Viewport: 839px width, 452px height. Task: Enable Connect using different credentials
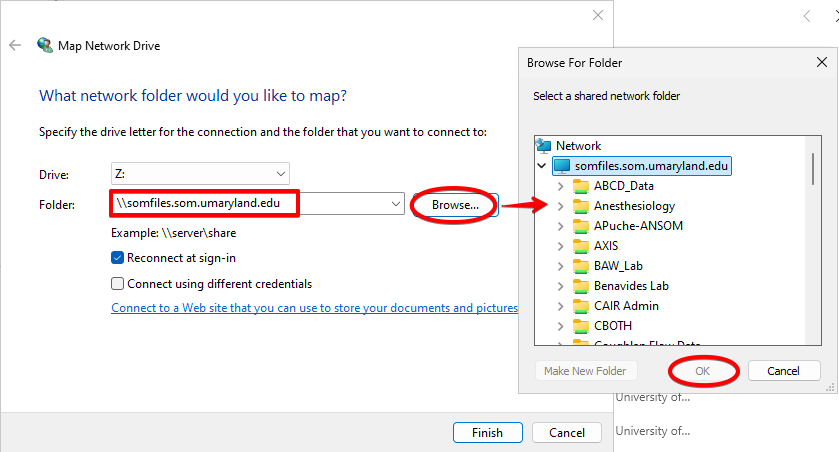pyautogui.click(x=119, y=284)
